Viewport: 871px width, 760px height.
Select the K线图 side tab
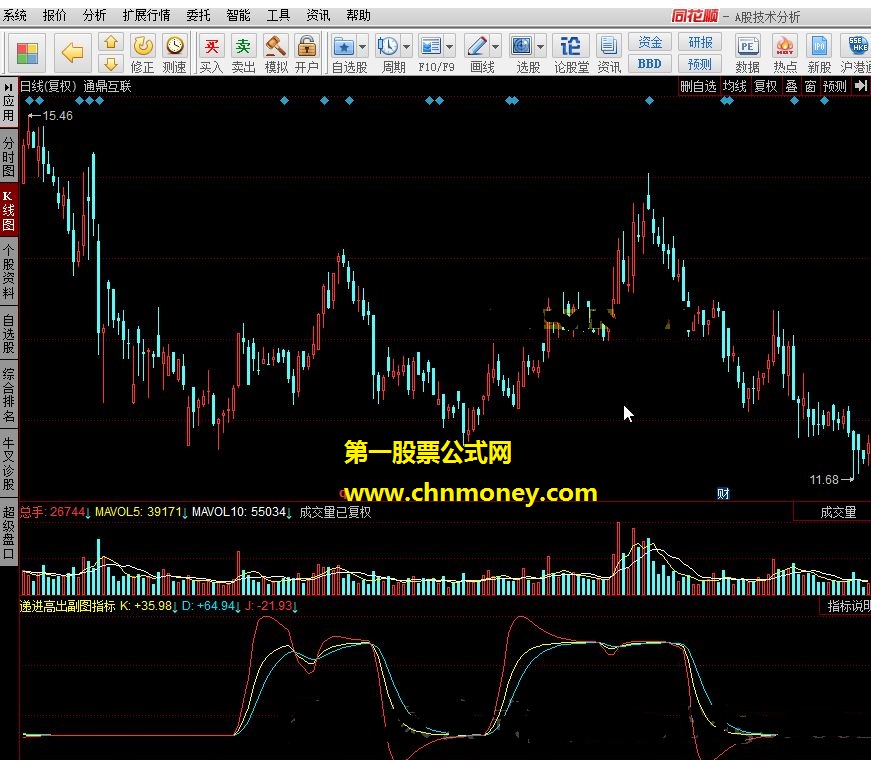tap(8, 211)
